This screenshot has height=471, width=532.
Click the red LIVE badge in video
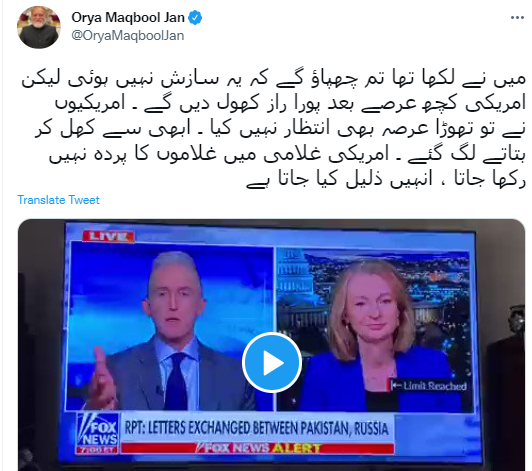click(108, 236)
